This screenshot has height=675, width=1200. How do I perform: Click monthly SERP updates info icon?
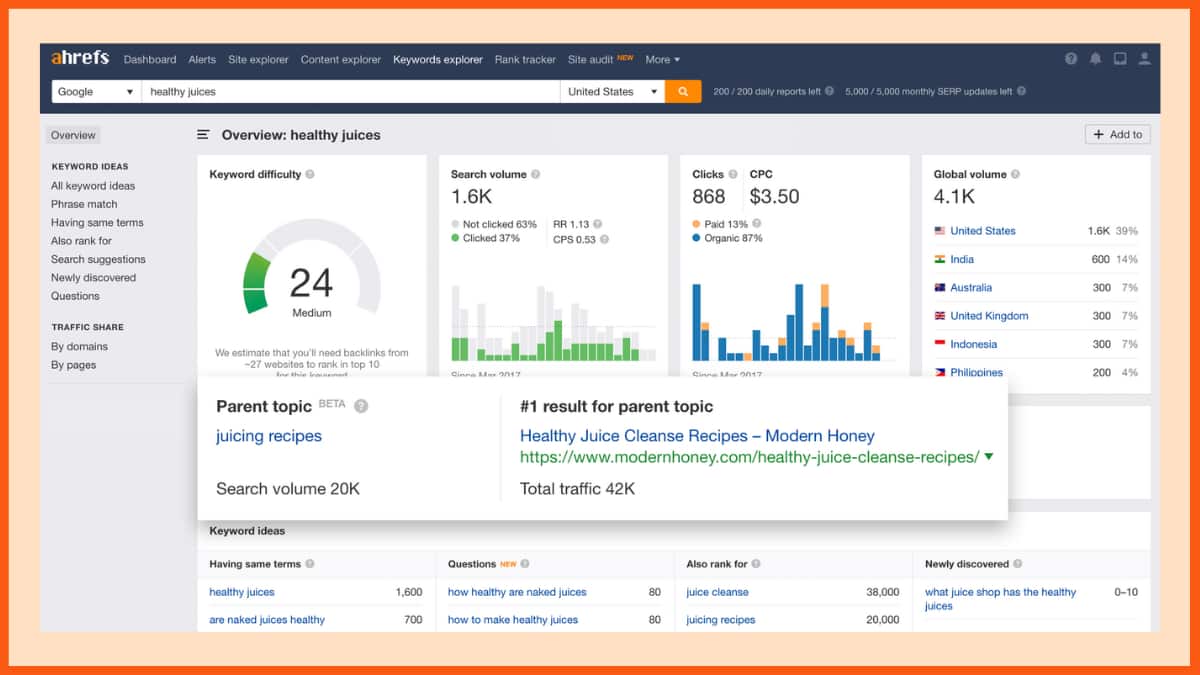(x=1021, y=91)
